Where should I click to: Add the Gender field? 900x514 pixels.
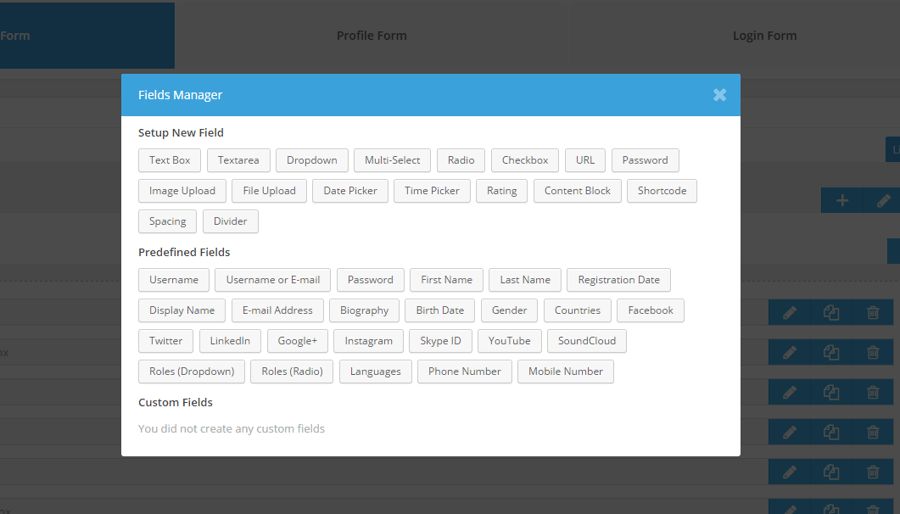509,310
